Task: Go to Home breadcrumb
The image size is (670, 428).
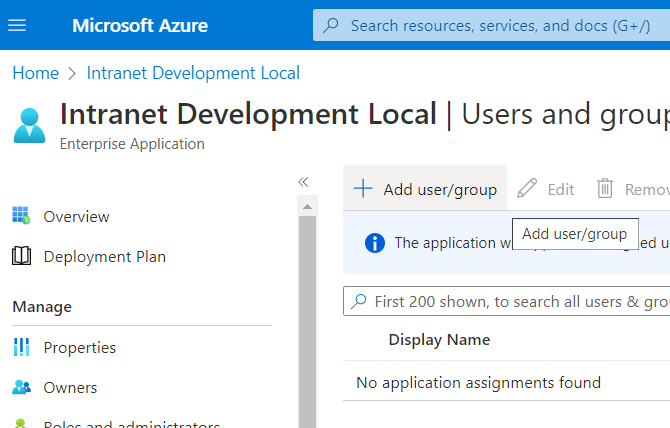Action: coord(35,73)
